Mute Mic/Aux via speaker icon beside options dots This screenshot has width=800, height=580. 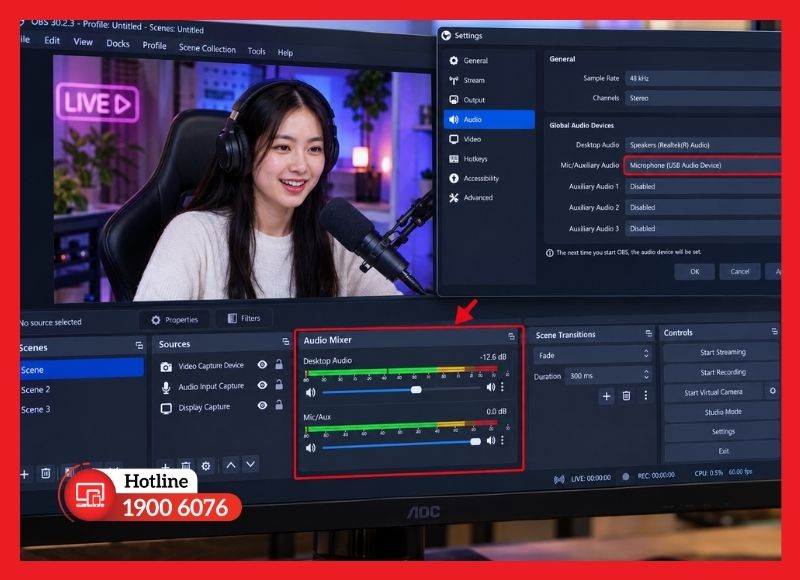click(491, 440)
